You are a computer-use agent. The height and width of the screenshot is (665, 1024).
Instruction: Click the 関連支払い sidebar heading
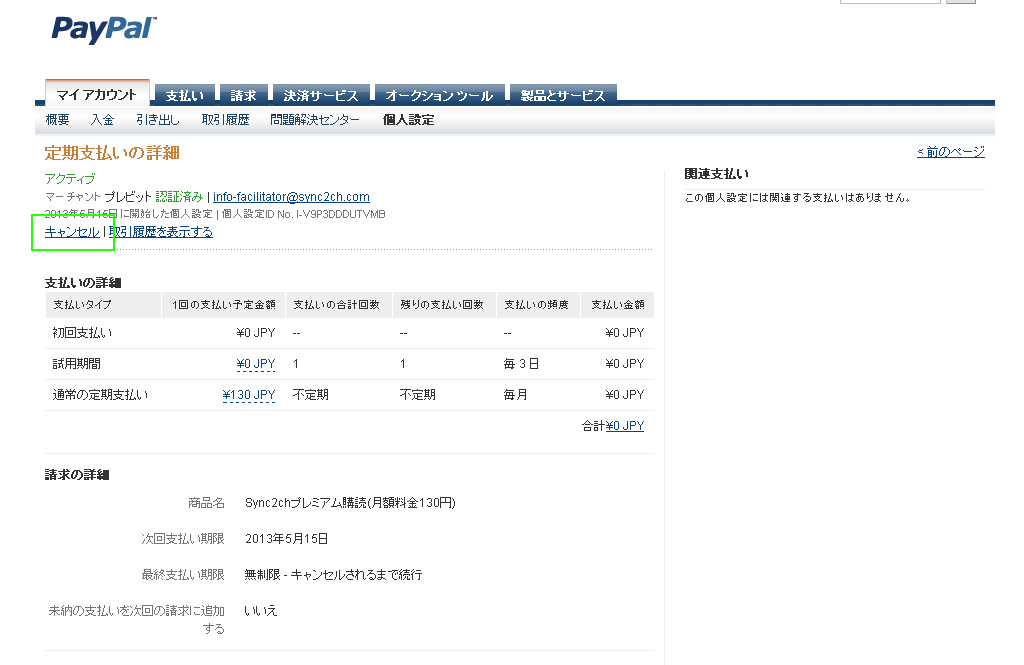point(716,174)
